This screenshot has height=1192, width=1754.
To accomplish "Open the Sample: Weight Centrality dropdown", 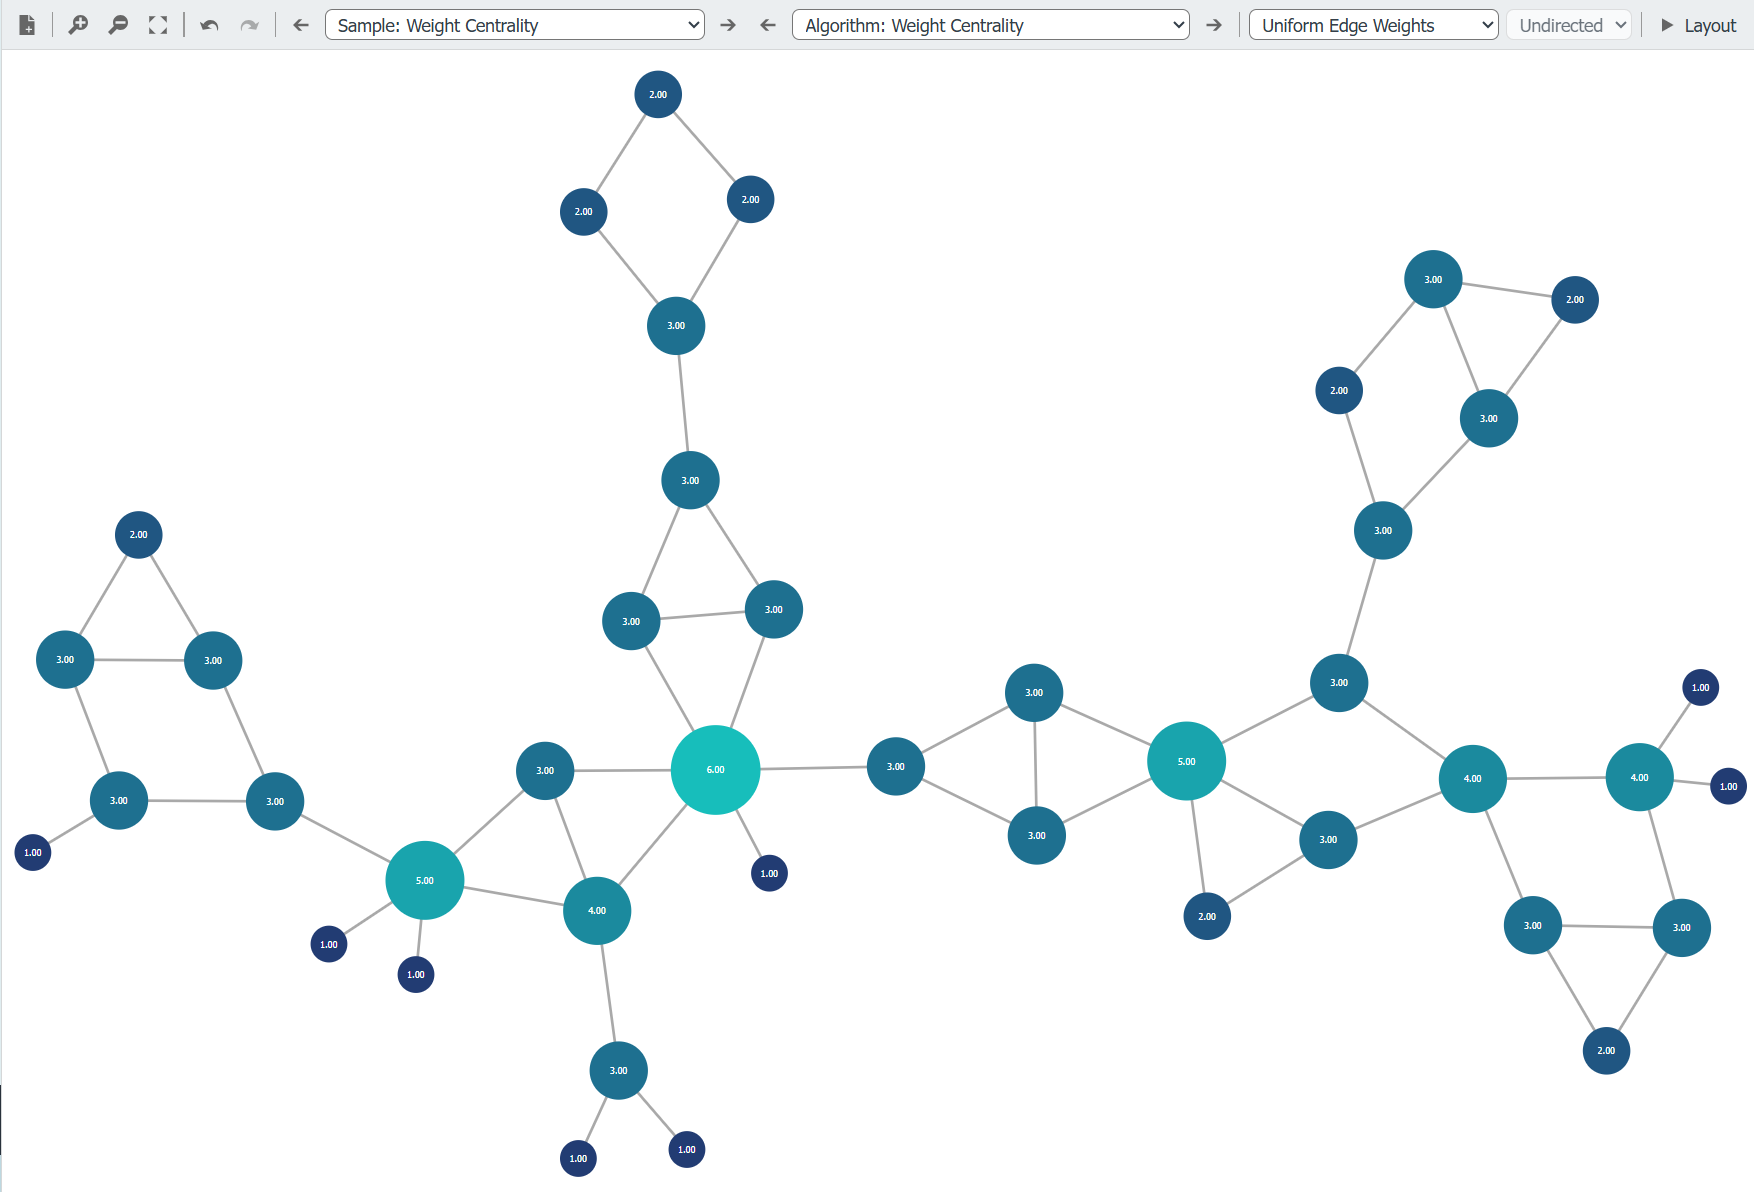I will coord(514,24).
